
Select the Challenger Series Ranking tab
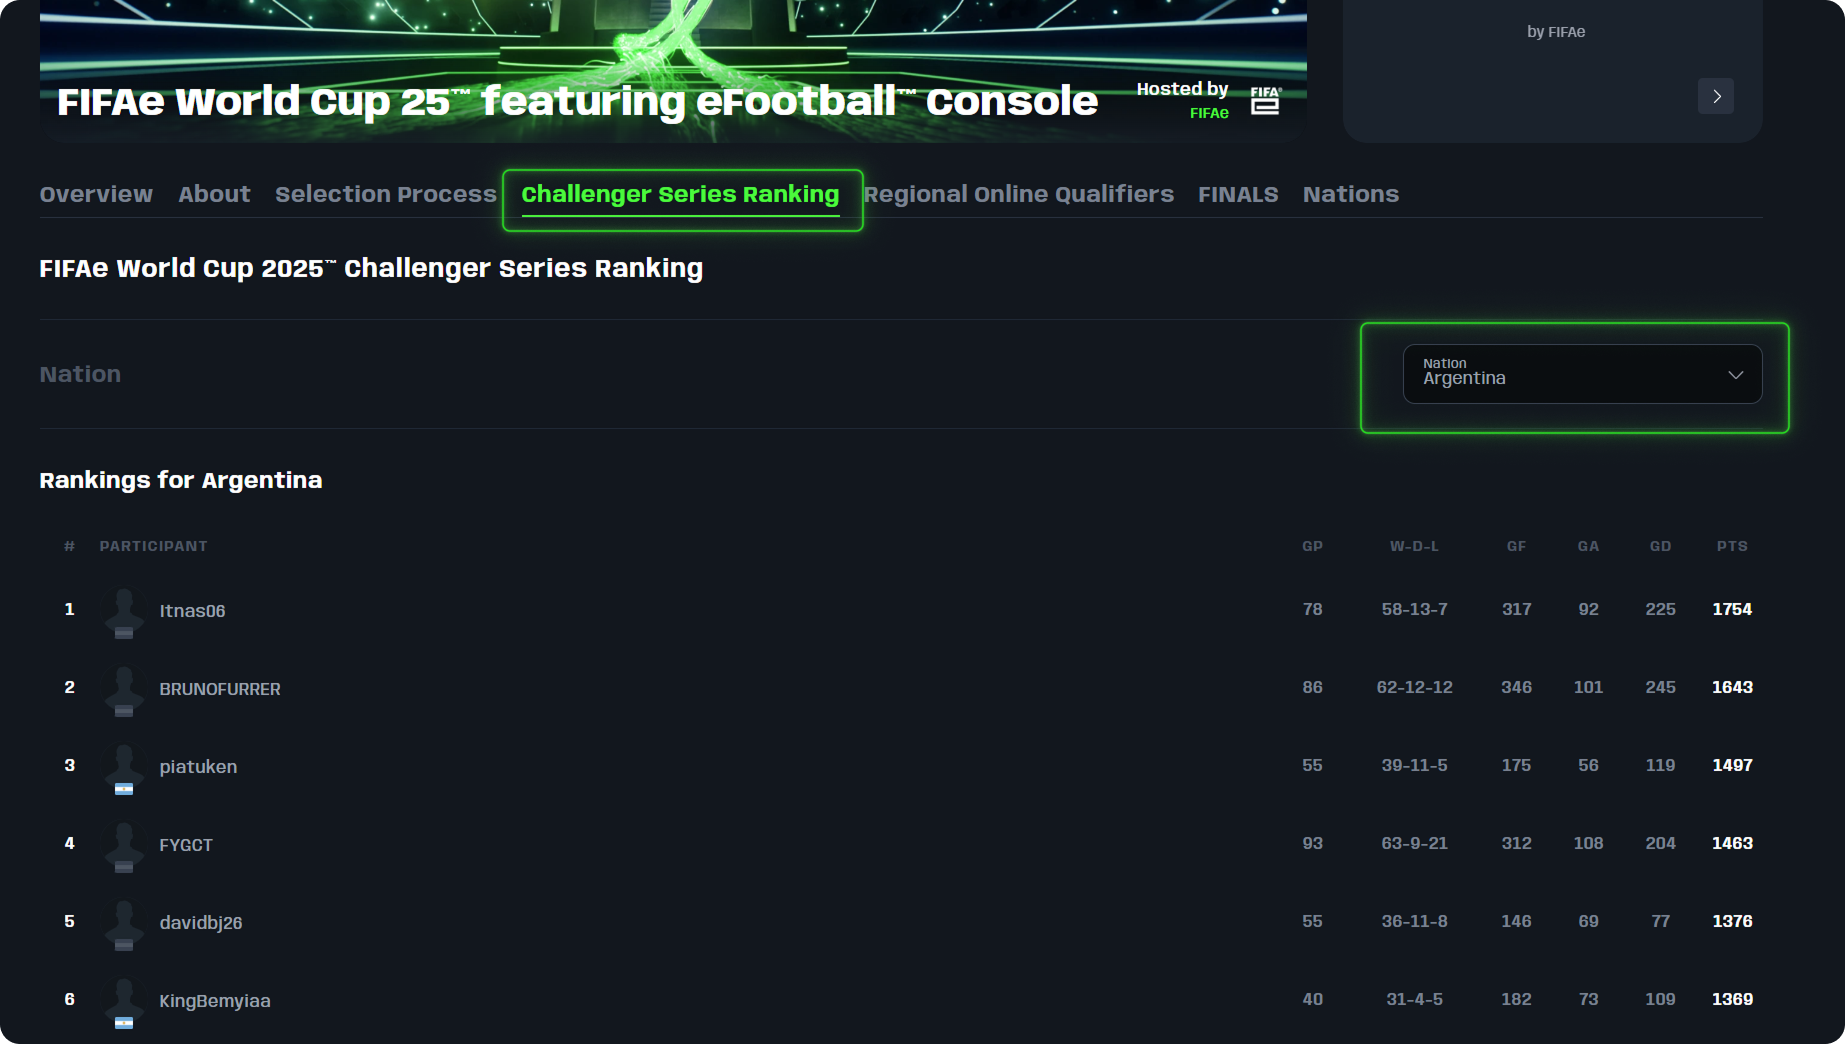(x=681, y=194)
